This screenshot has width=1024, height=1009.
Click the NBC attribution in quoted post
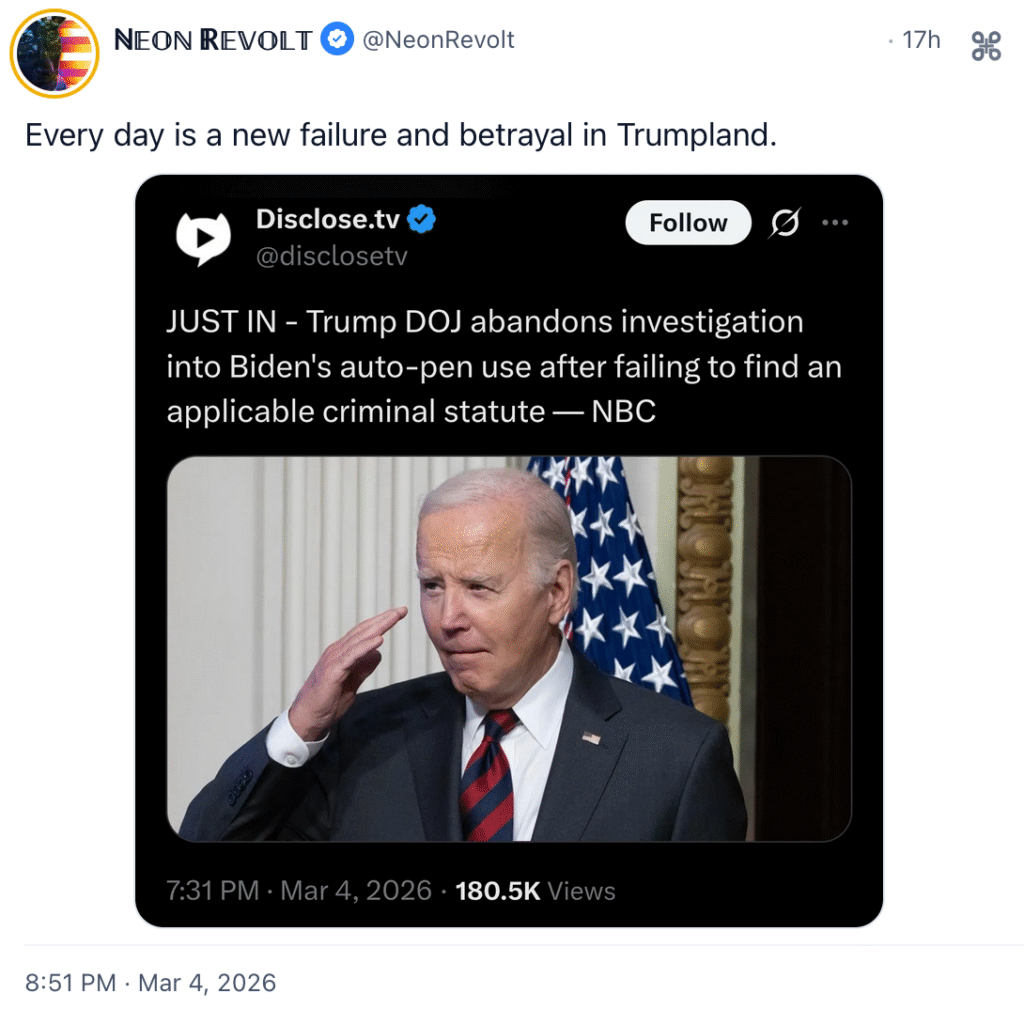[x=624, y=411]
